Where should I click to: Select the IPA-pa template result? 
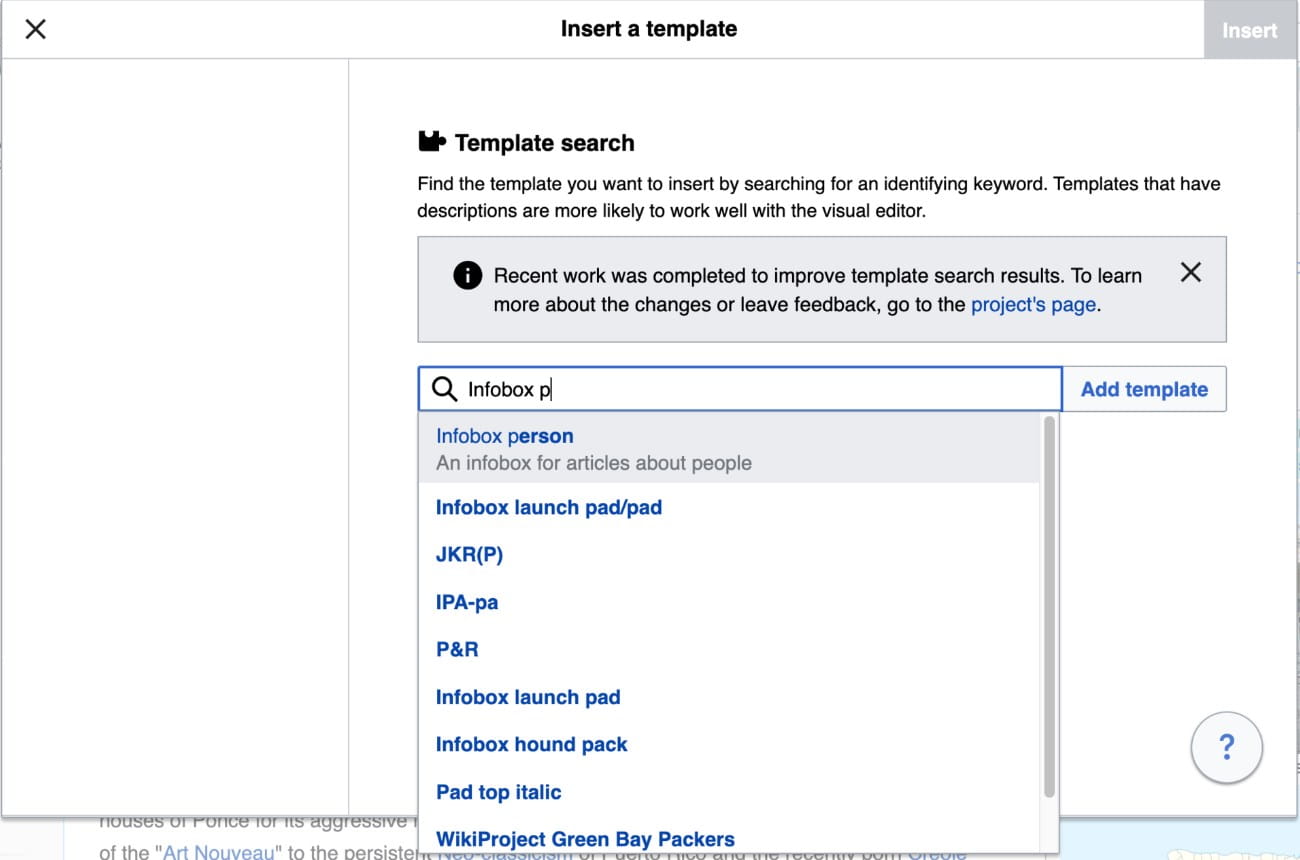(x=466, y=602)
